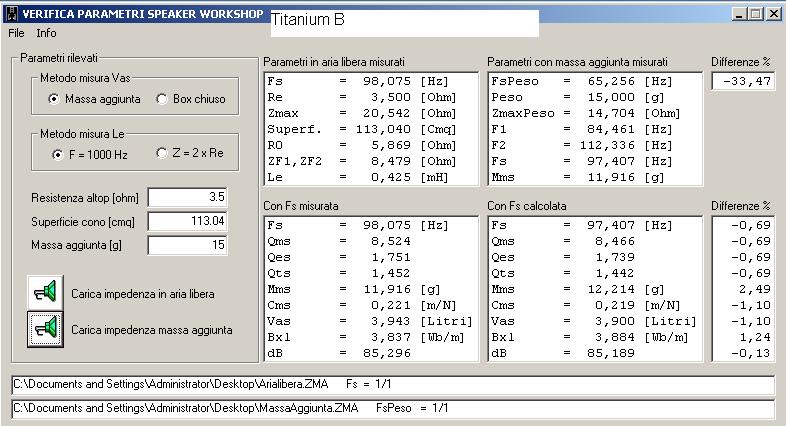
Task: Click the Titanium B text box
Action: point(405,23)
